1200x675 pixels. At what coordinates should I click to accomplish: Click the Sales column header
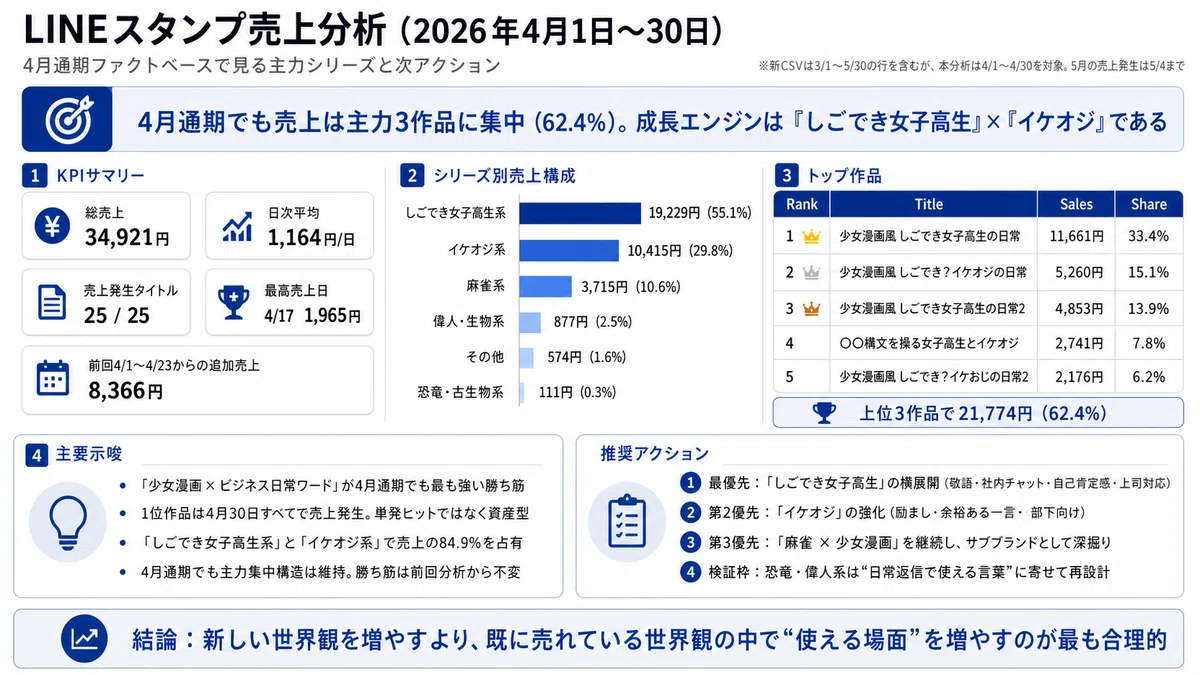pos(1077,204)
